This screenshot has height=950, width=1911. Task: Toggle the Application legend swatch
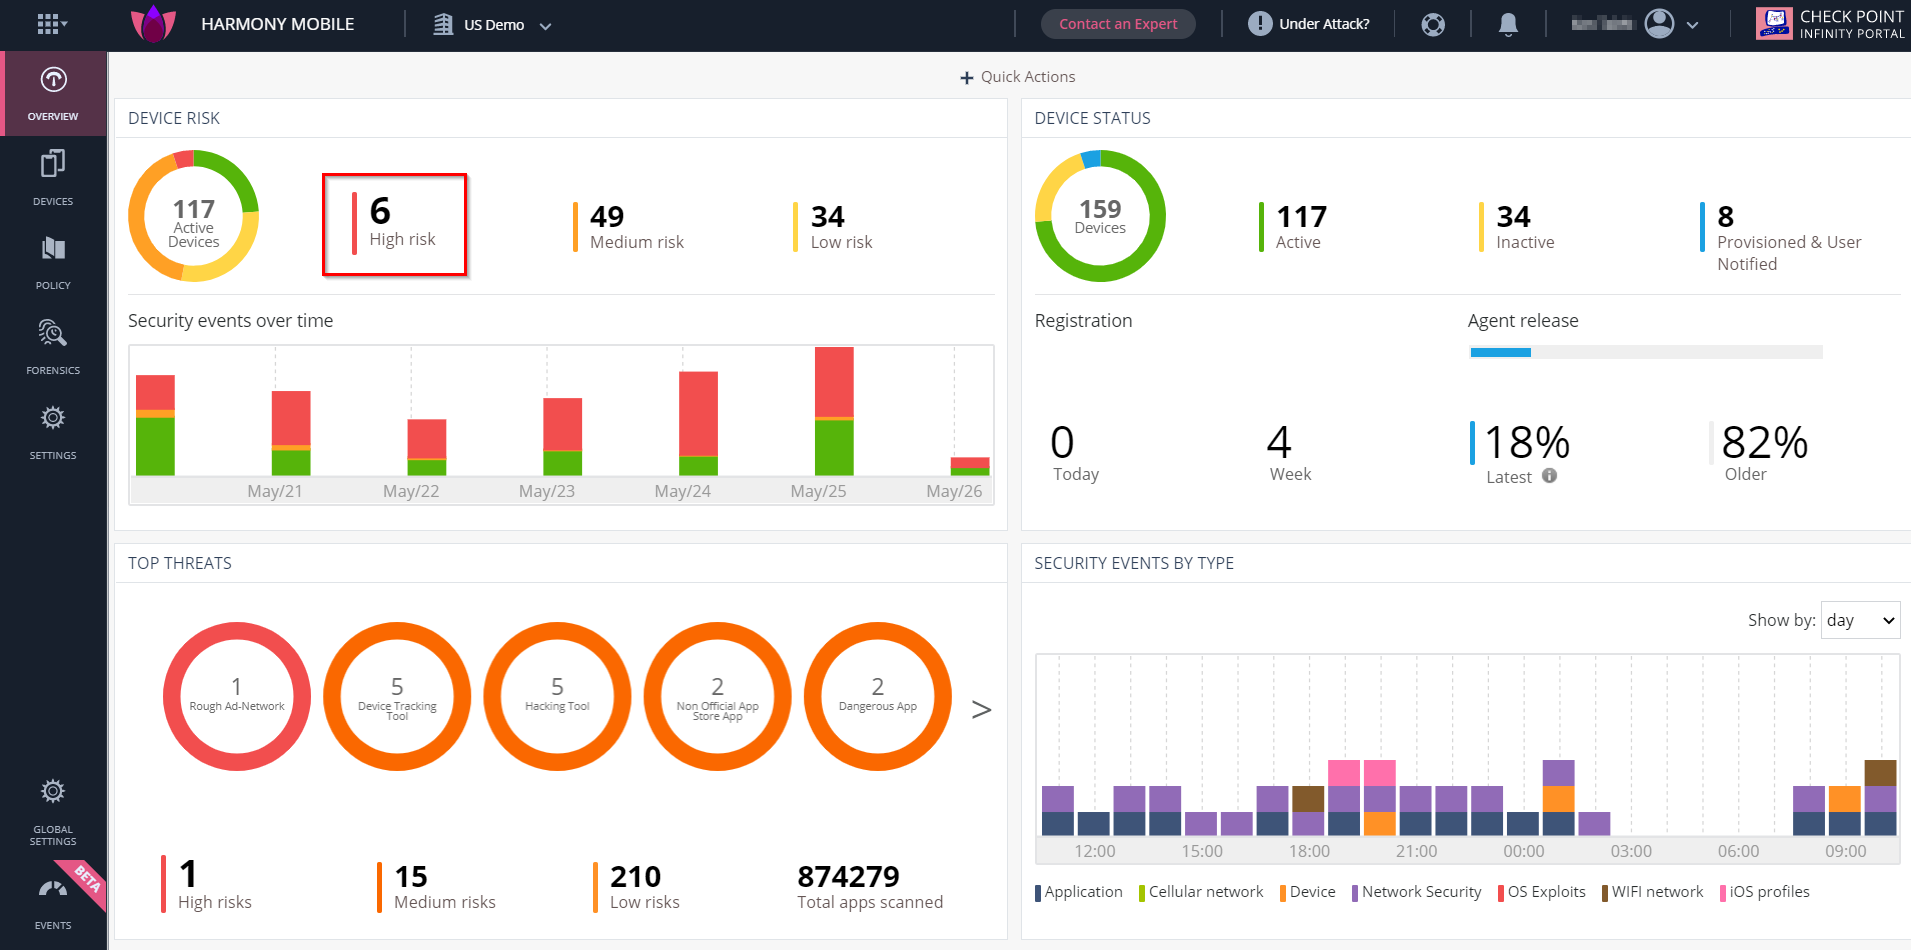click(1038, 892)
